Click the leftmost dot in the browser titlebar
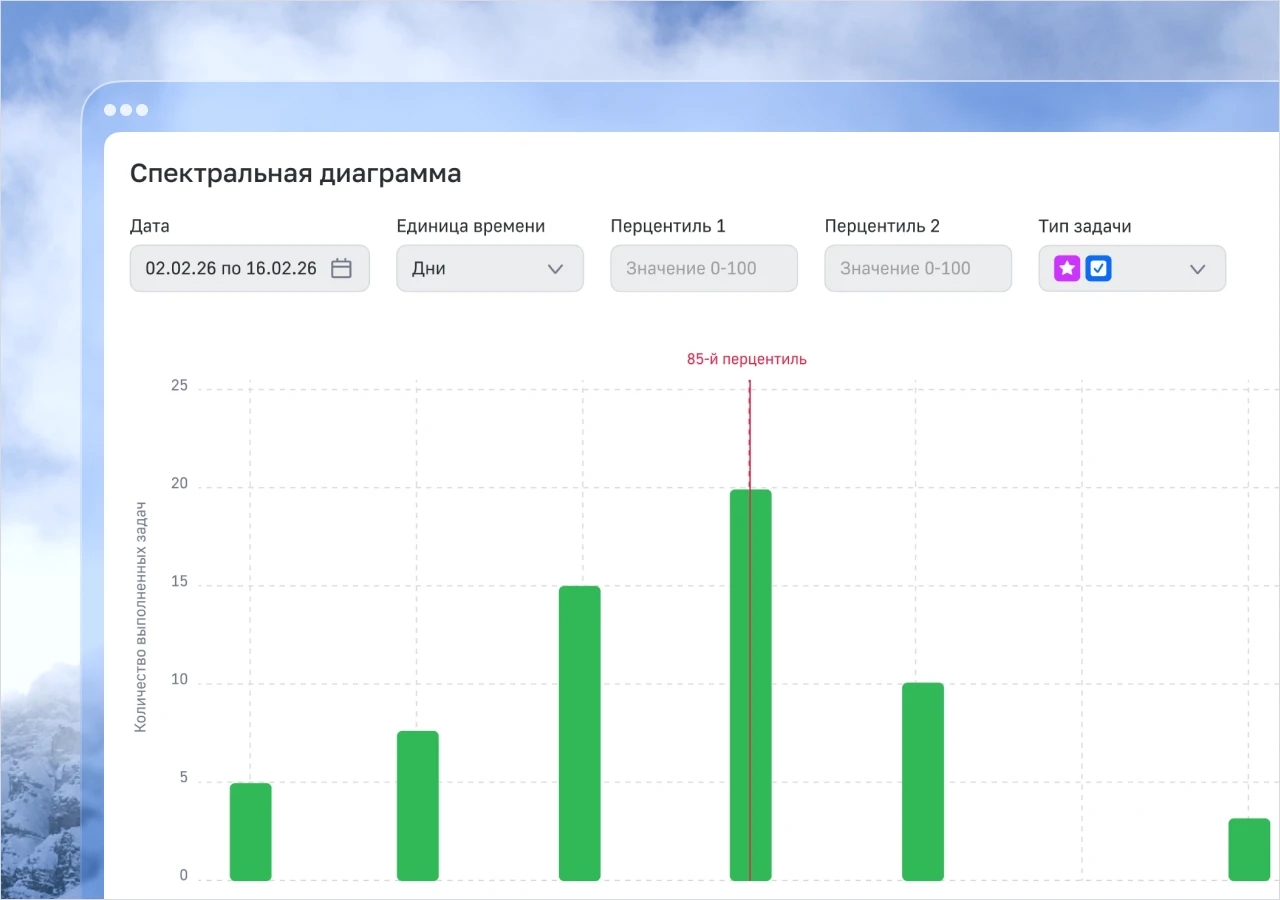Viewport: 1280px width, 900px height. pyautogui.click(x=110, y=110)
